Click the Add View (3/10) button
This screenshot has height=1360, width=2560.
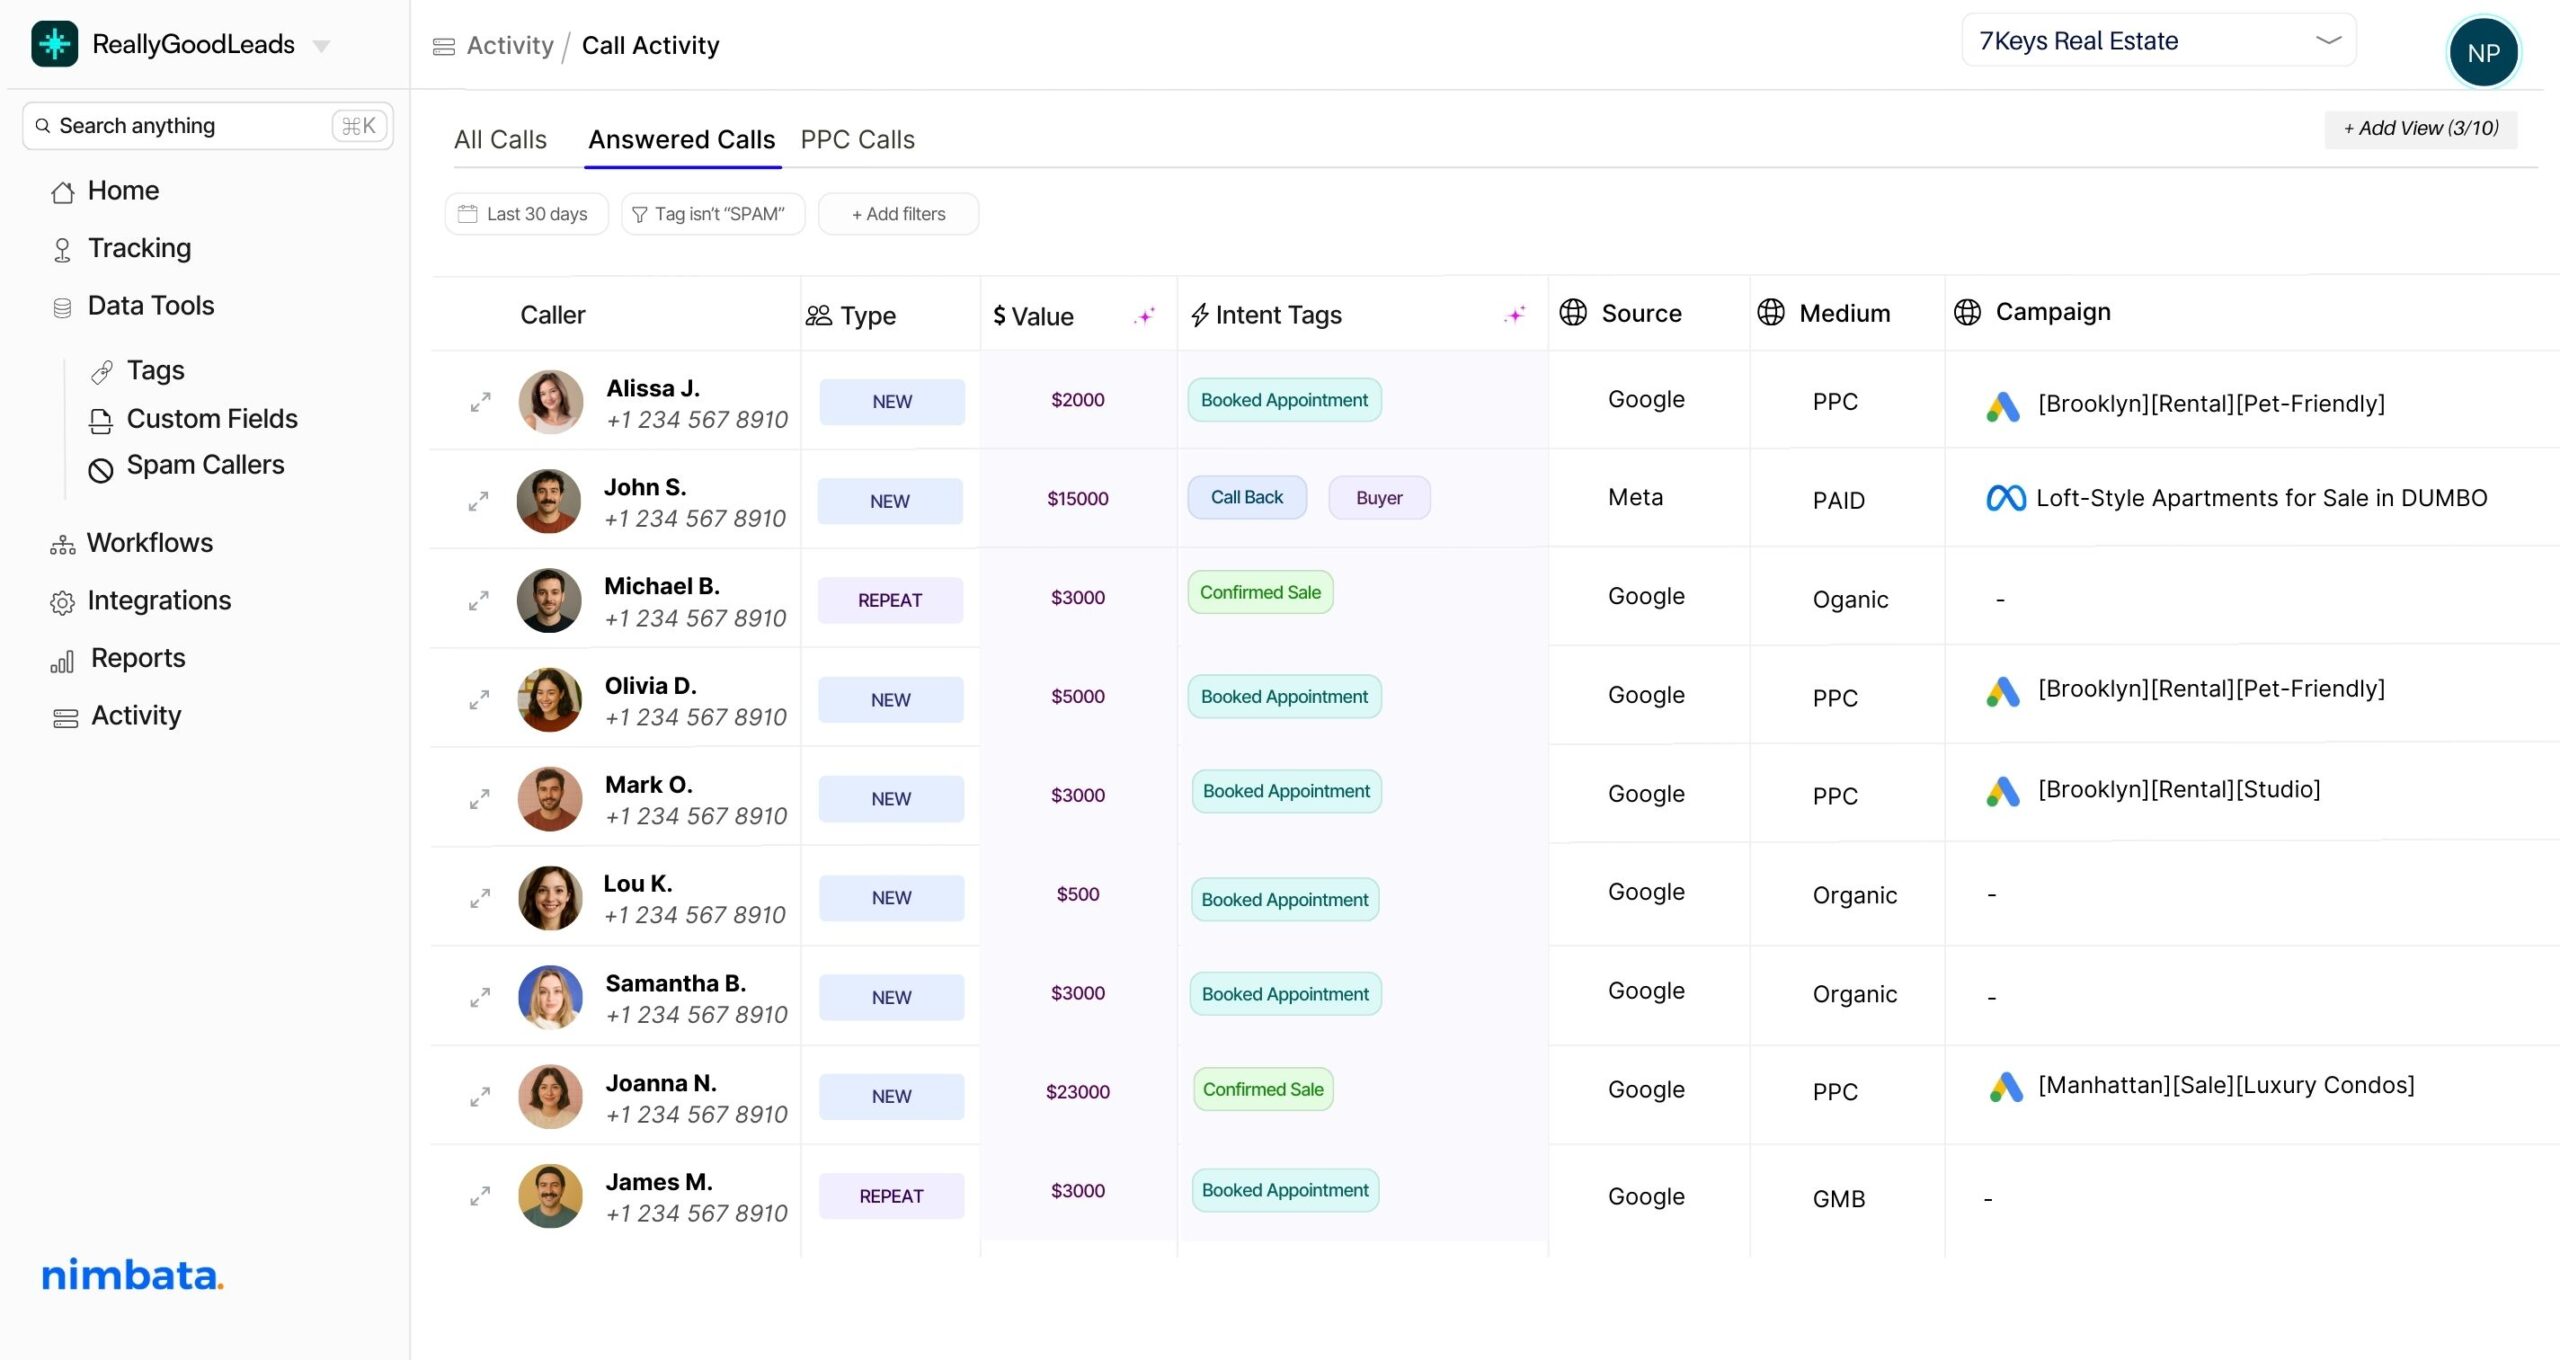click(2420, 129)
